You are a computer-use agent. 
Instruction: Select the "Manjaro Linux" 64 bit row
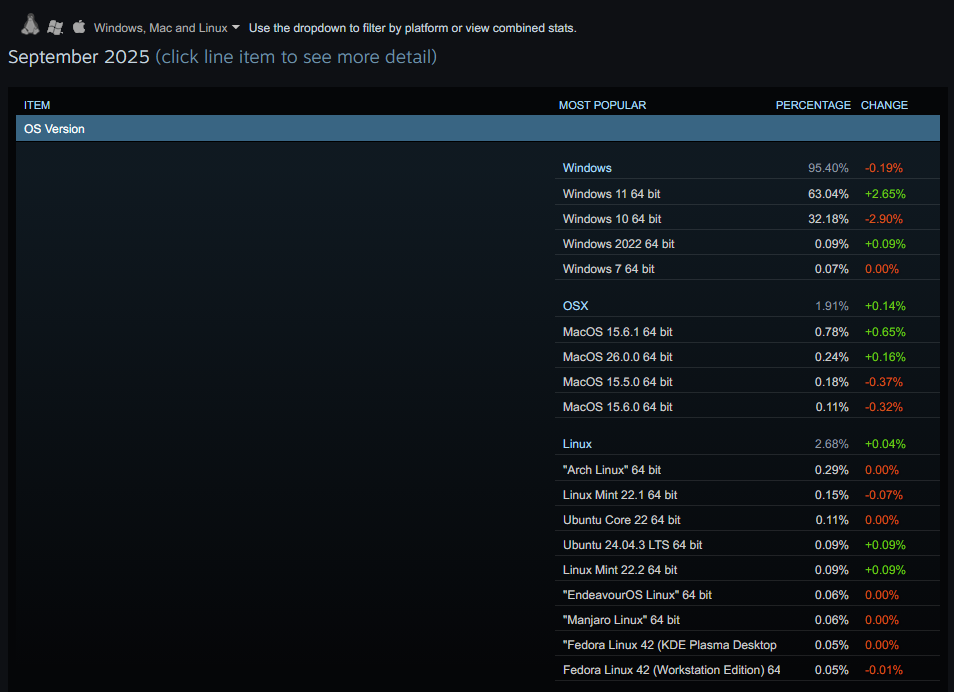[x=747, y=620]
